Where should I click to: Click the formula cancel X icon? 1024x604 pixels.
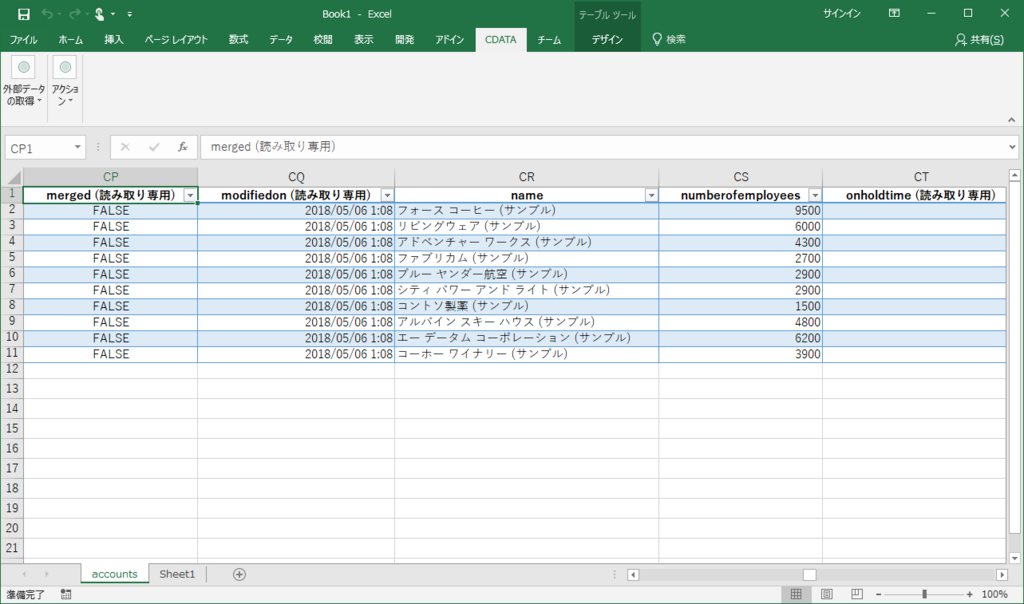[x=125, y=148]
